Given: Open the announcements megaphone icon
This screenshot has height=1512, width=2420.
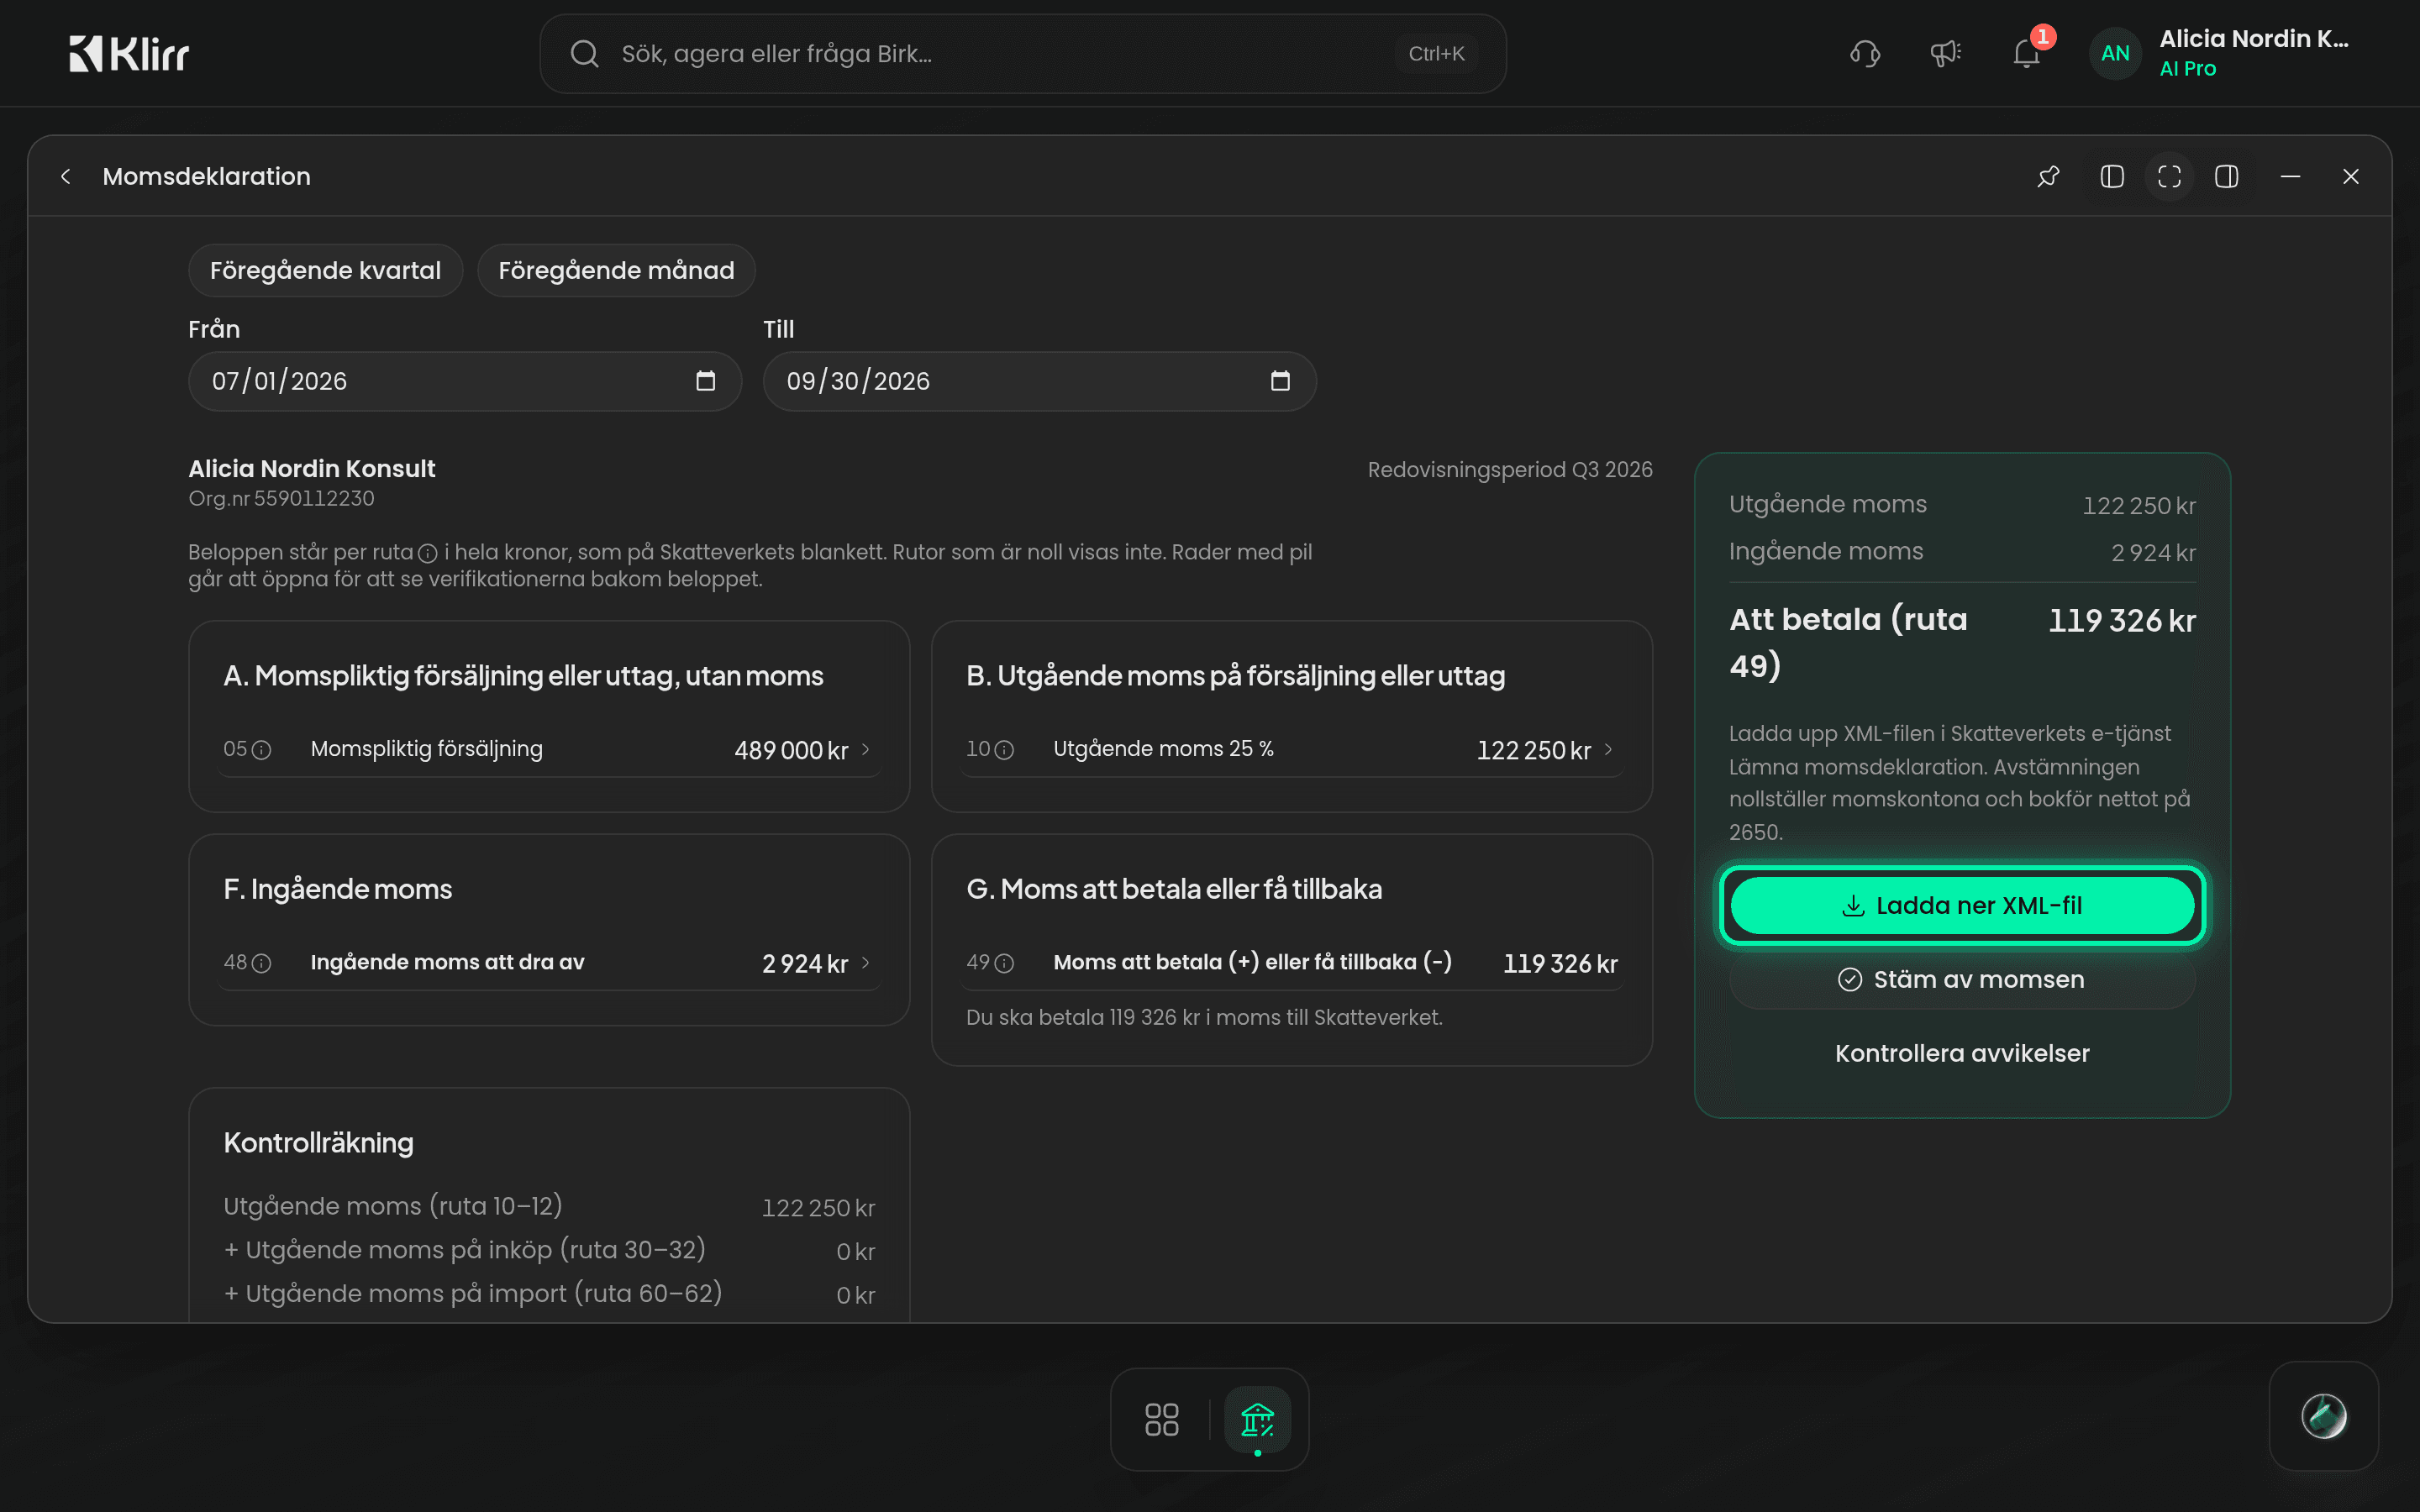Looking at the screenshot, I should 1945,53.
